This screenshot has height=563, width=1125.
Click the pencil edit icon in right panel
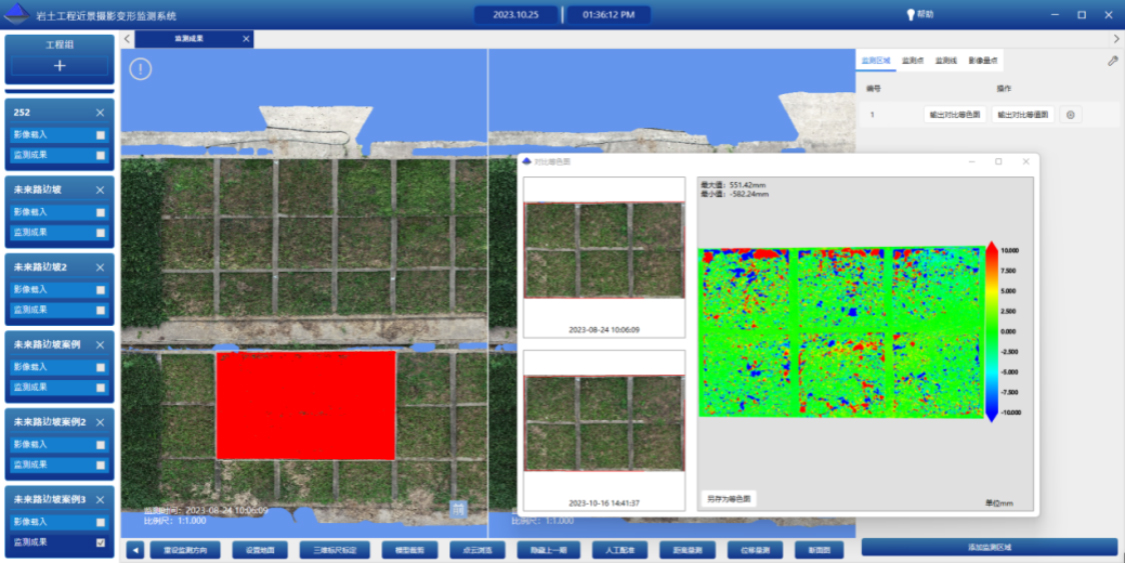click(x=1113, y=61)
